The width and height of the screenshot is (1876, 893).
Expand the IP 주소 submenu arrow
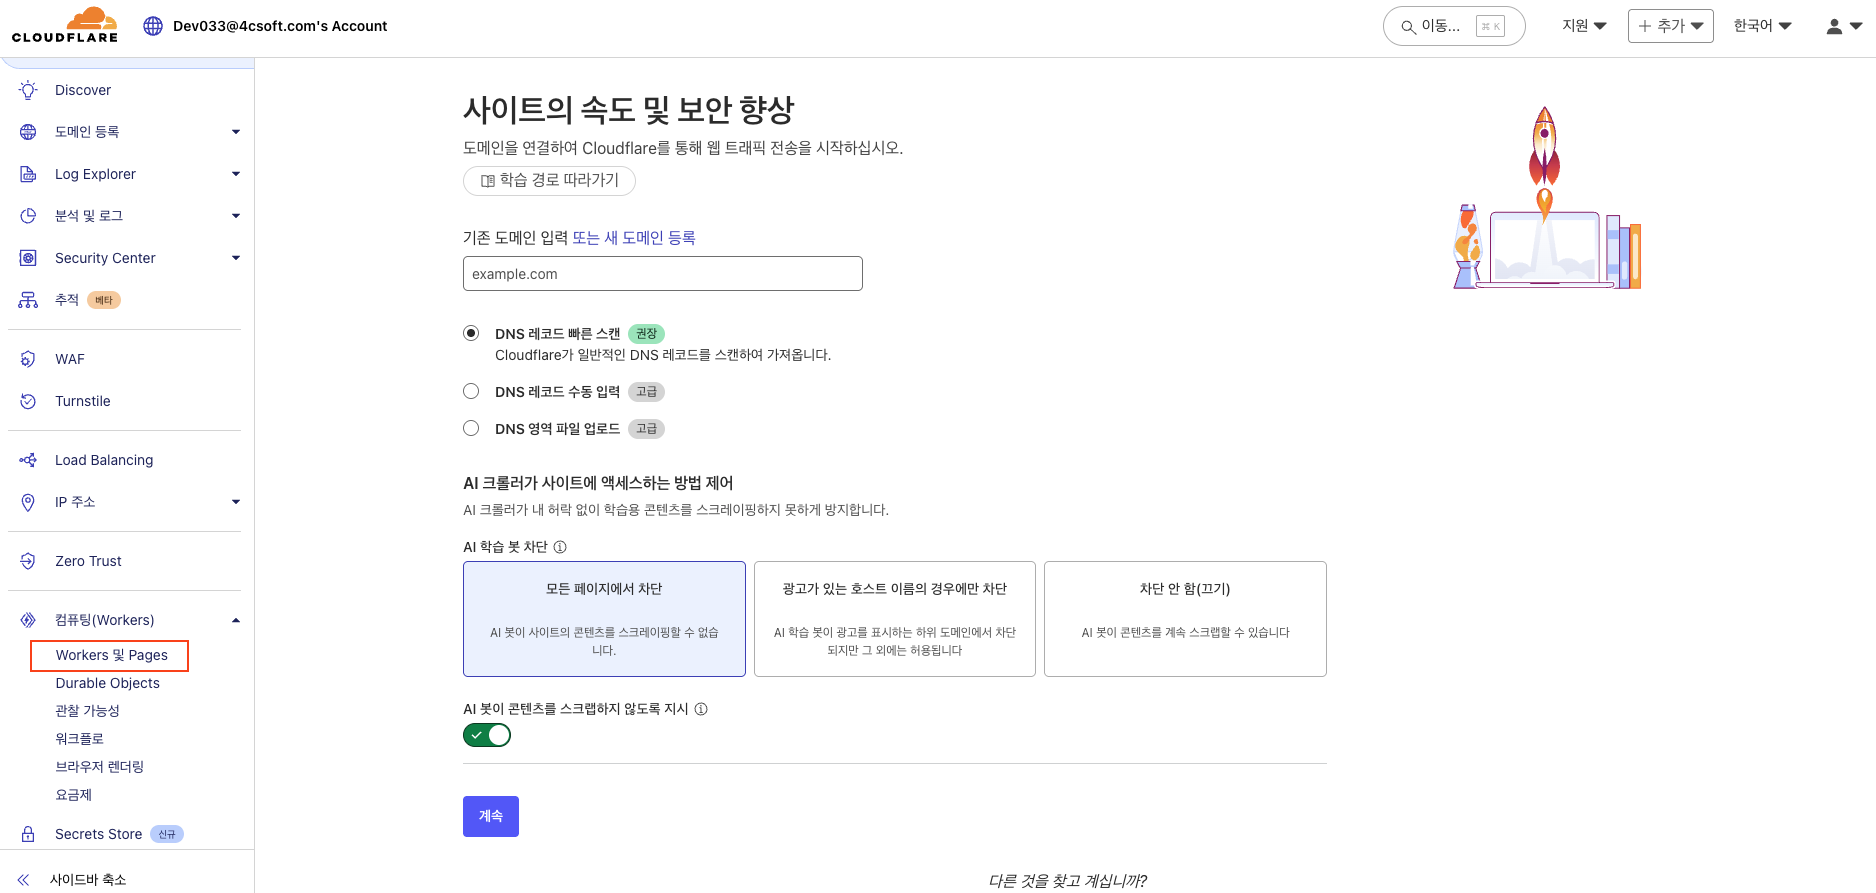(x=236, y=502)
